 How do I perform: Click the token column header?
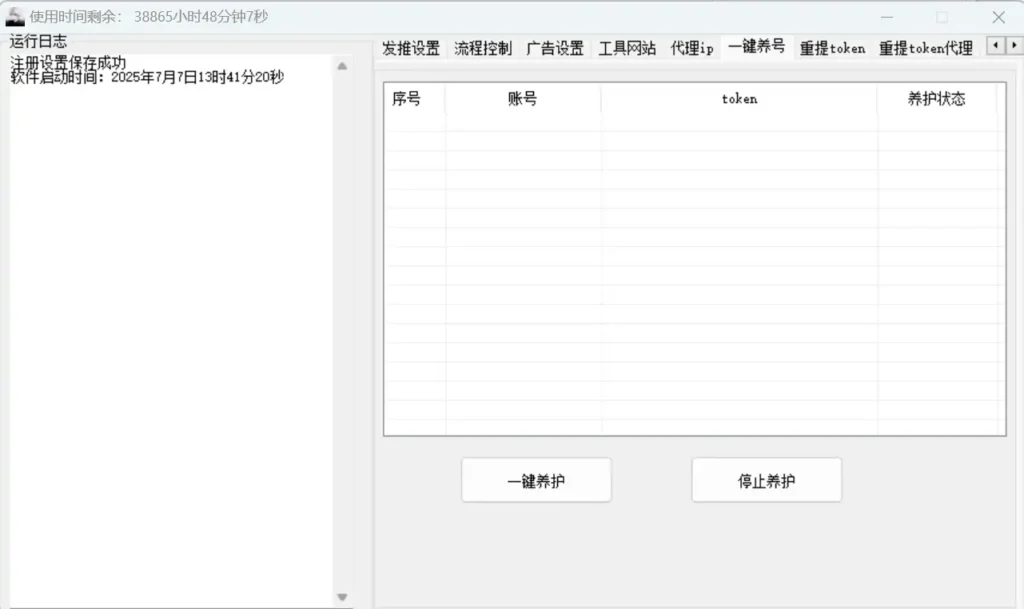[739, 99]
